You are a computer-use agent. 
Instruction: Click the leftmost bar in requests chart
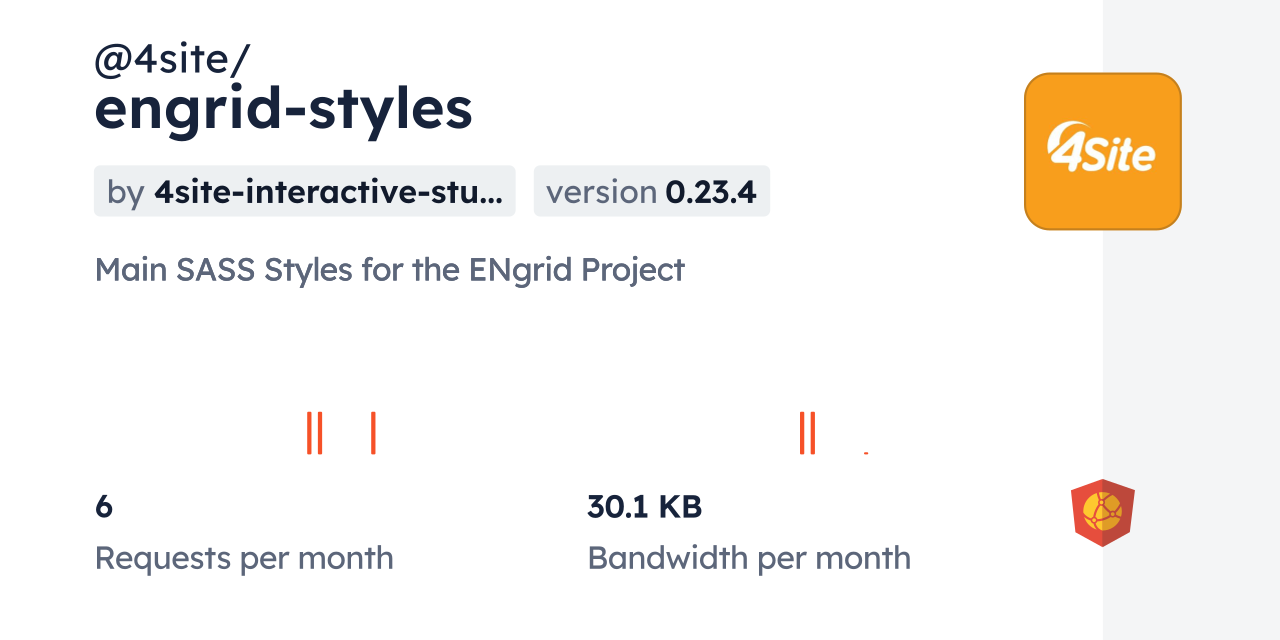click(x=310, y=433)
